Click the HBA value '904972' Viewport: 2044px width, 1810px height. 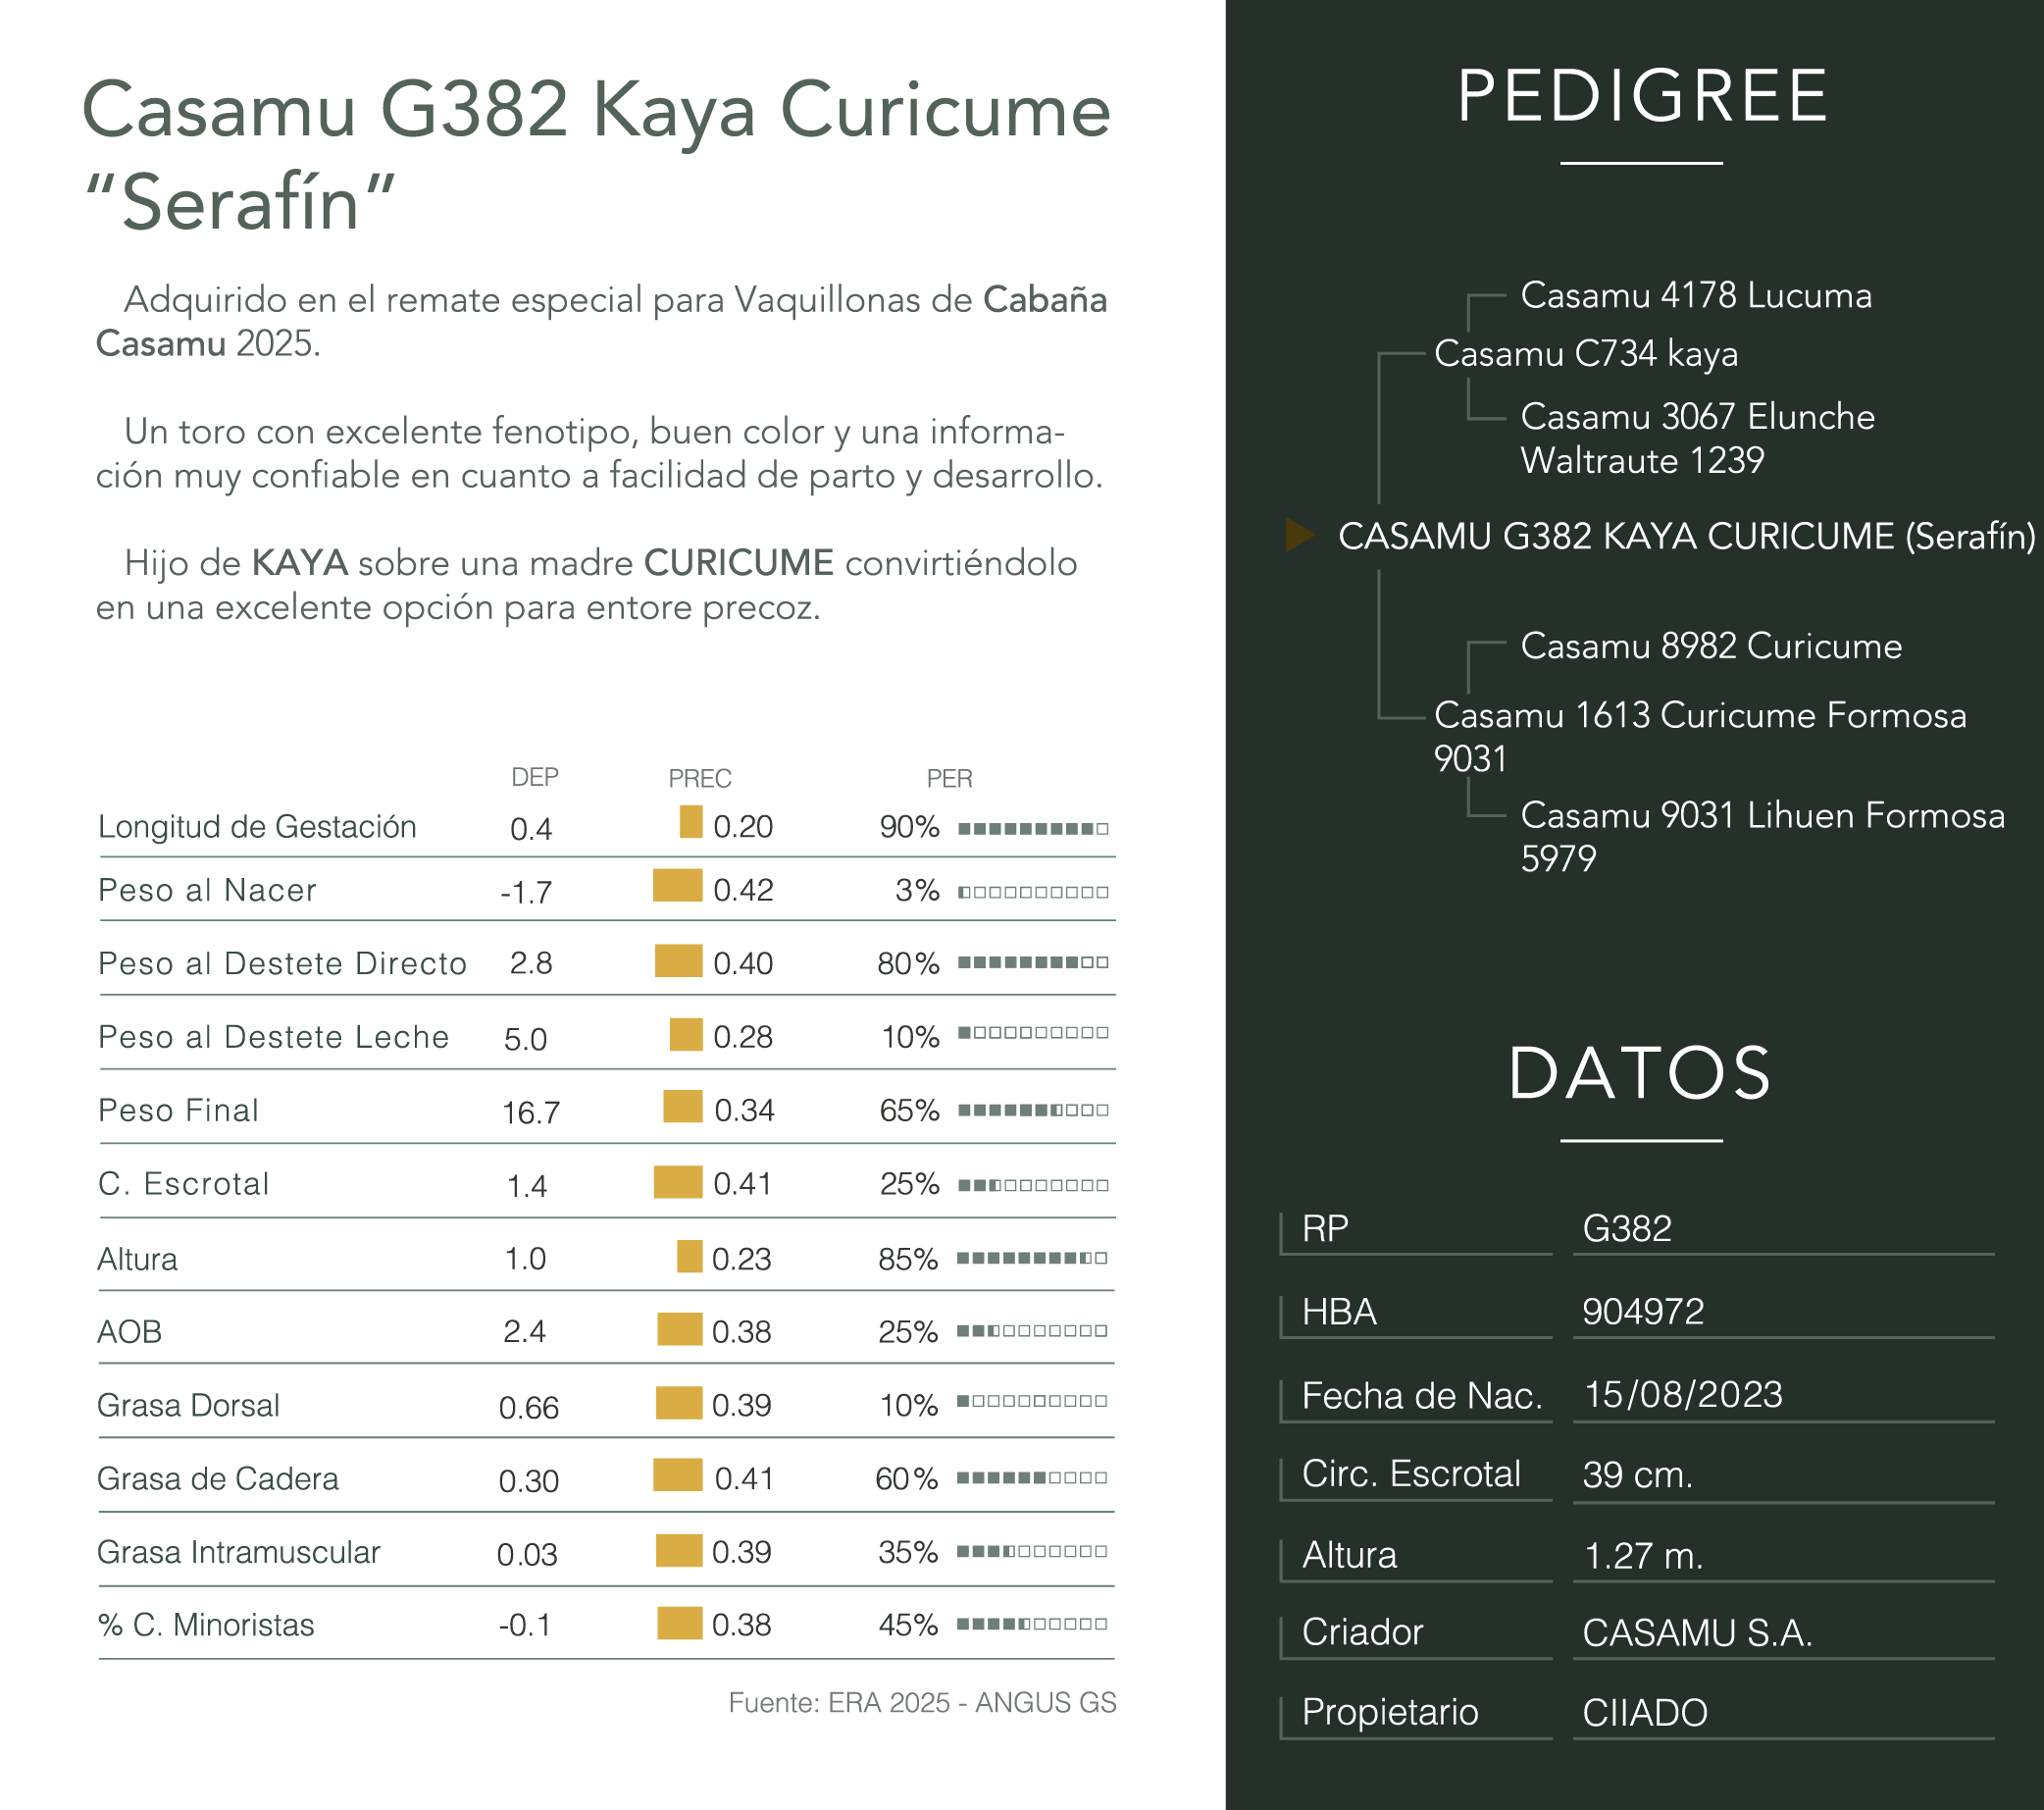click(x=1643, y=1311)
